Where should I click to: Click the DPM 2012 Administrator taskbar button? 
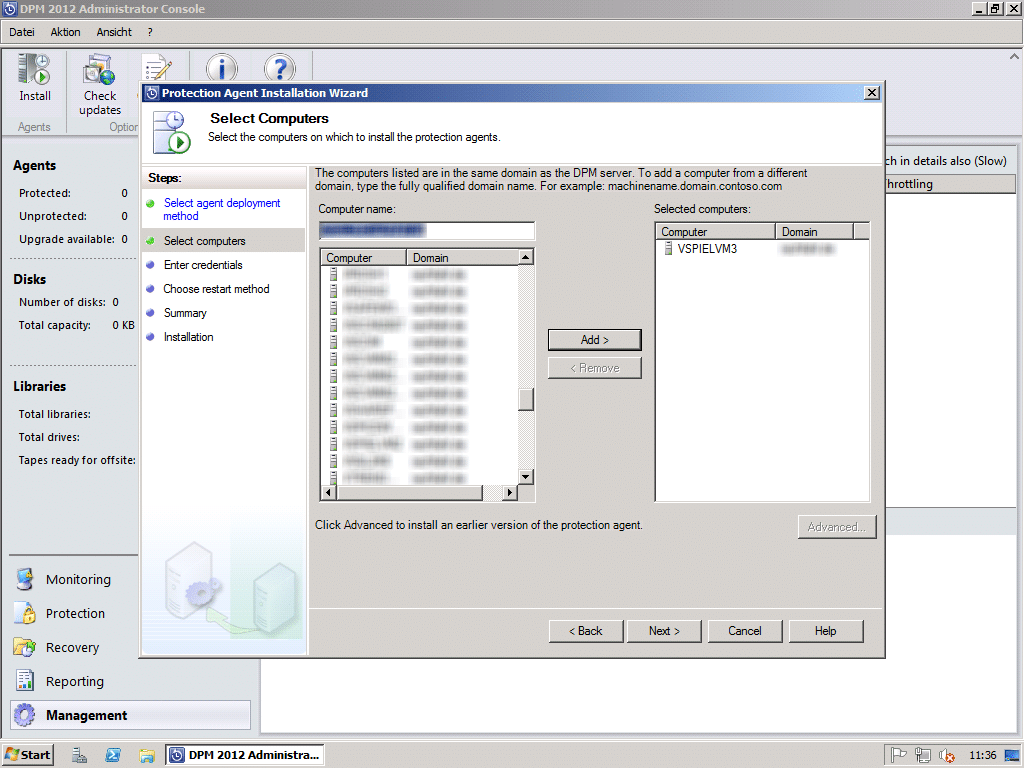[x=244, y=755]
